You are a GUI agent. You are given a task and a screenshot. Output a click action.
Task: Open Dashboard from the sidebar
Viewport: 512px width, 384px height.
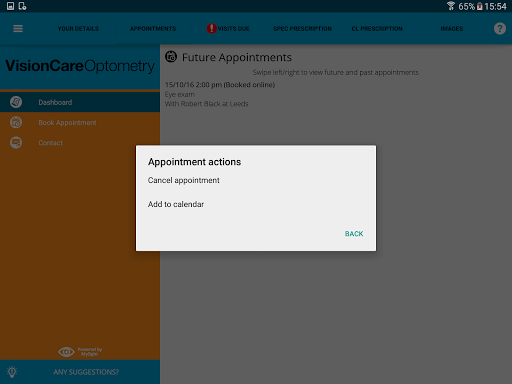[x=80, y=102]
